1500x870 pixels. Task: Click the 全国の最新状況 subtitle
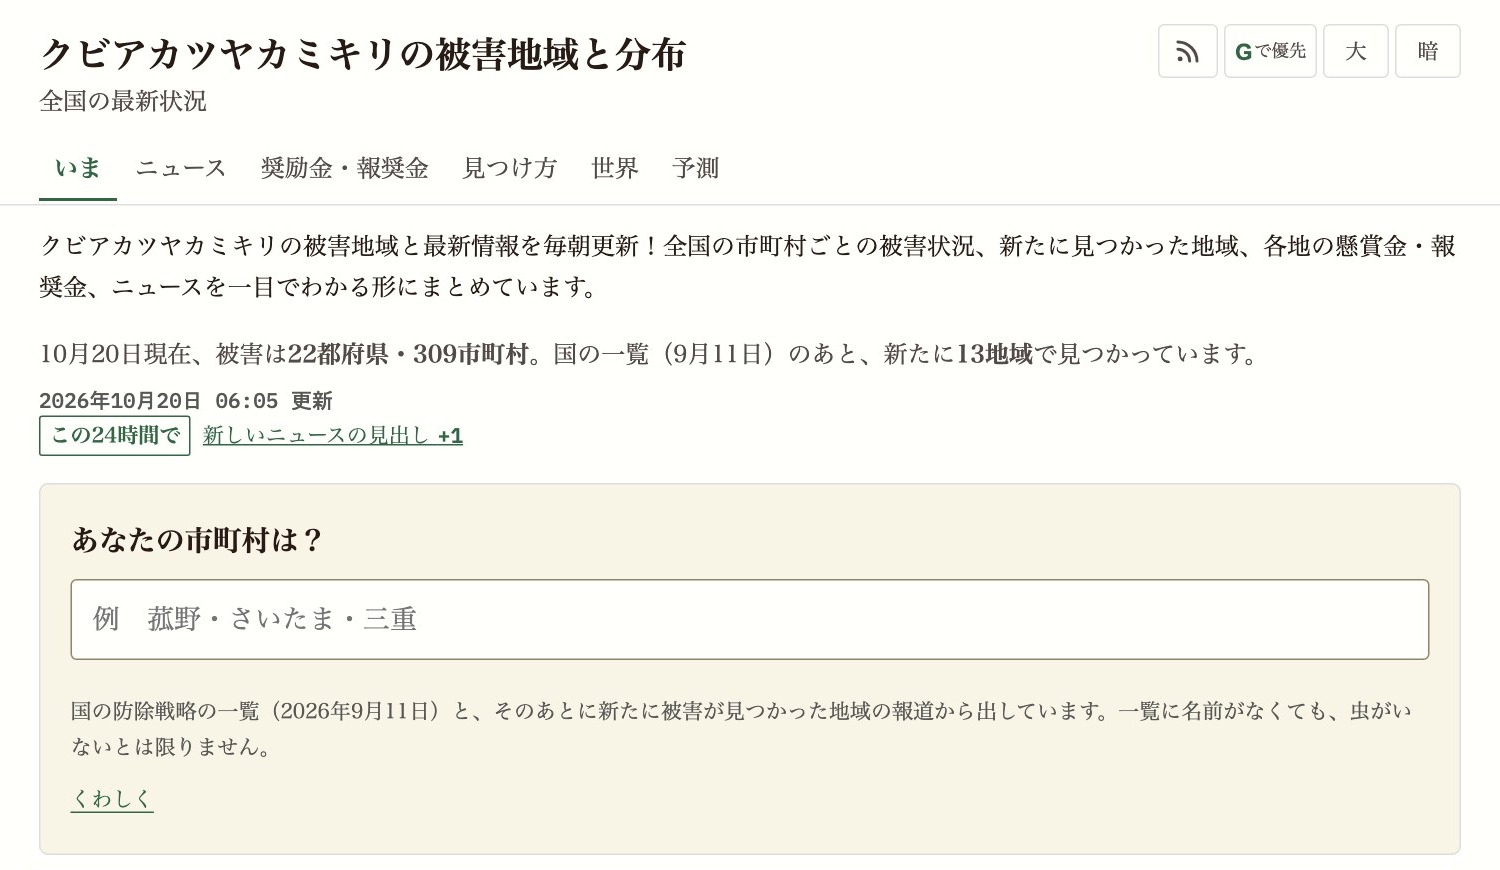tap(123, 101)
